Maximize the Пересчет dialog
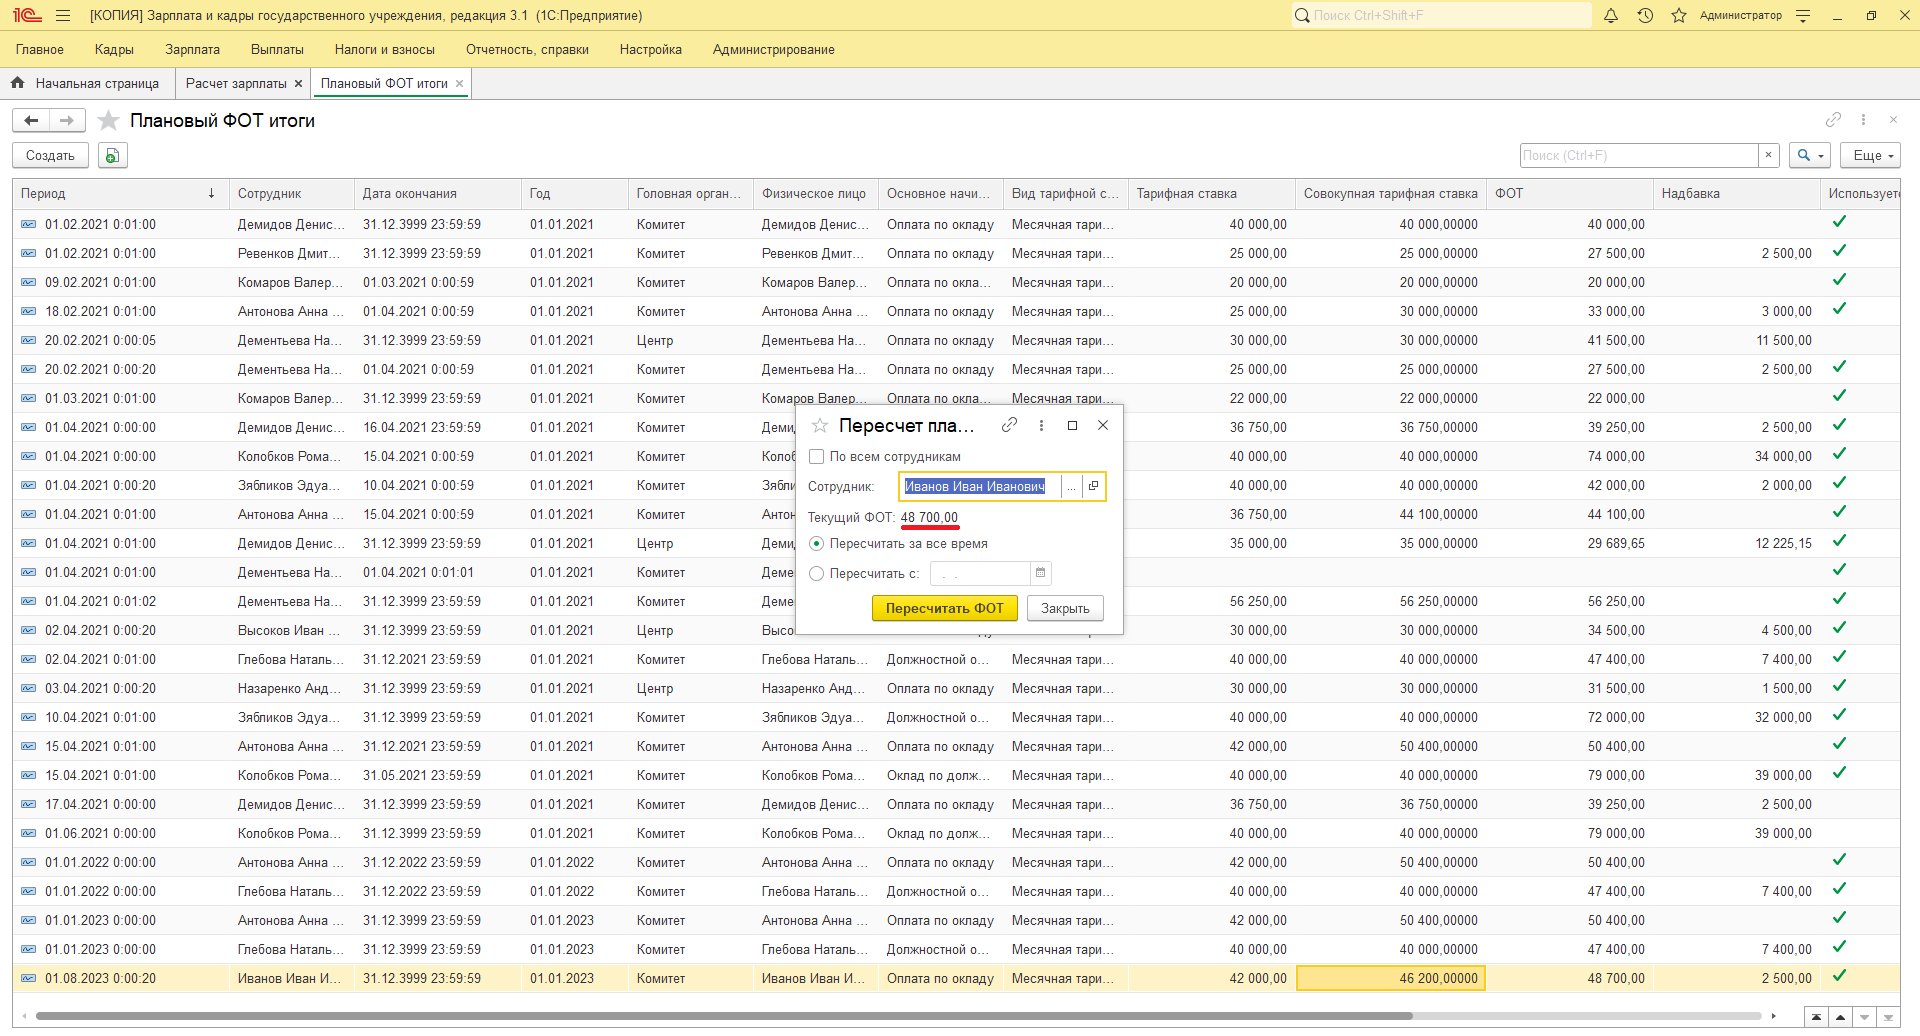The height and width of the screenshot is (1036, 1920). 1072,425
